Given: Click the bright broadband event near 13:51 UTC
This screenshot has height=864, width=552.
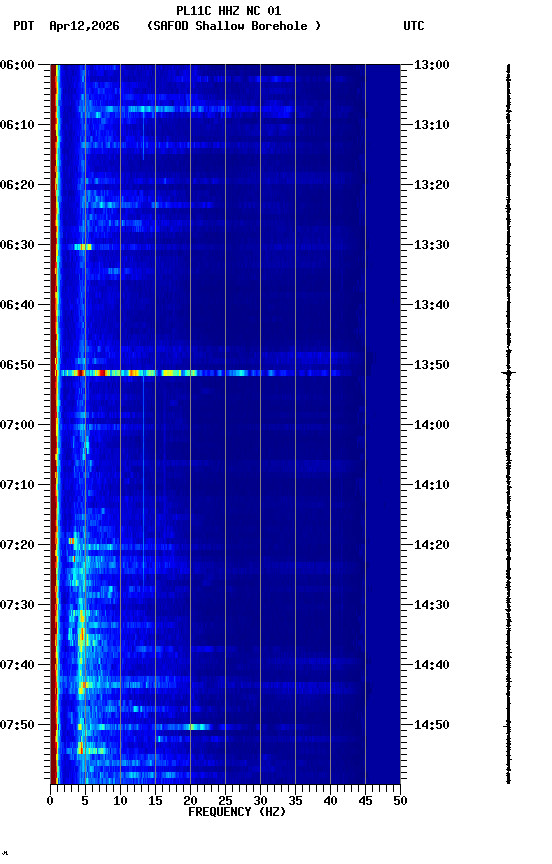Looking at the screenshot, I should [x=204, y=373].
